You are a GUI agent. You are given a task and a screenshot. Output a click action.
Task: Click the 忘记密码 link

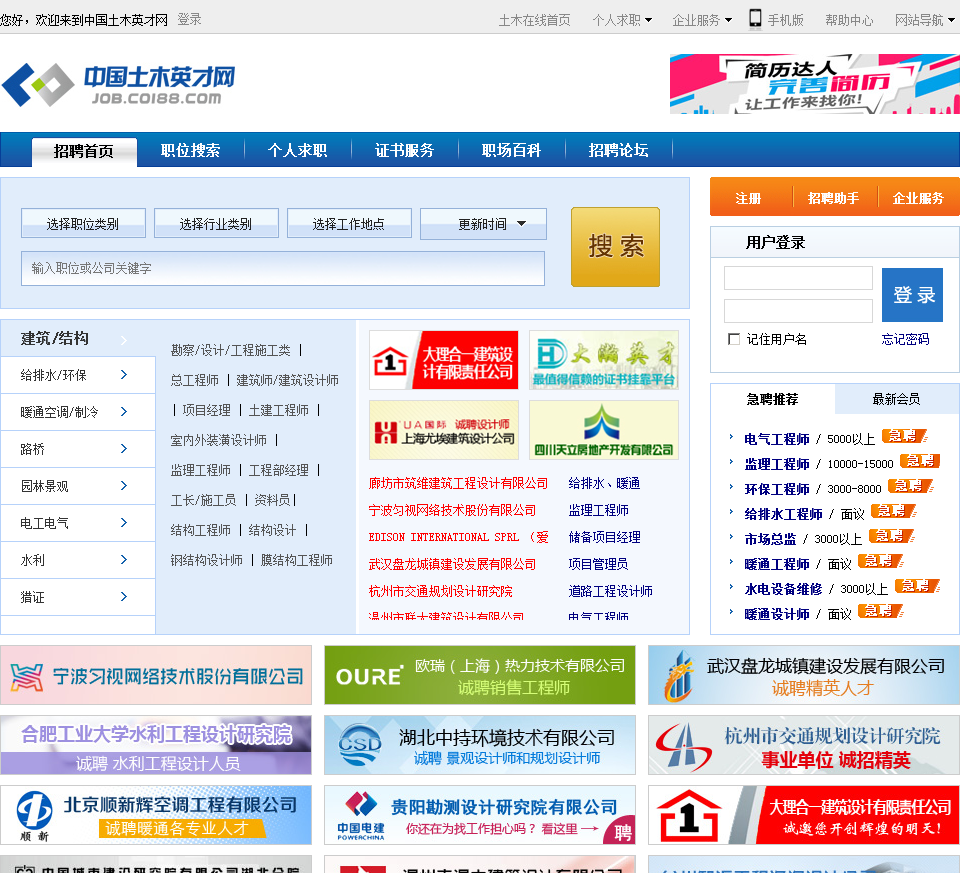tap(906, 340)
